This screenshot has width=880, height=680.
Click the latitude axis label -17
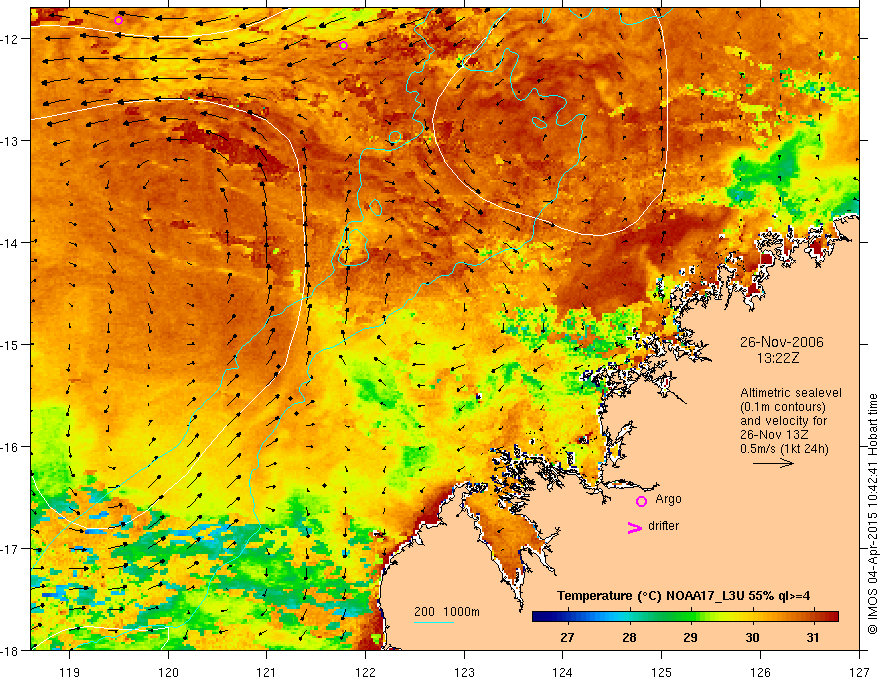[x=10, y=548]
